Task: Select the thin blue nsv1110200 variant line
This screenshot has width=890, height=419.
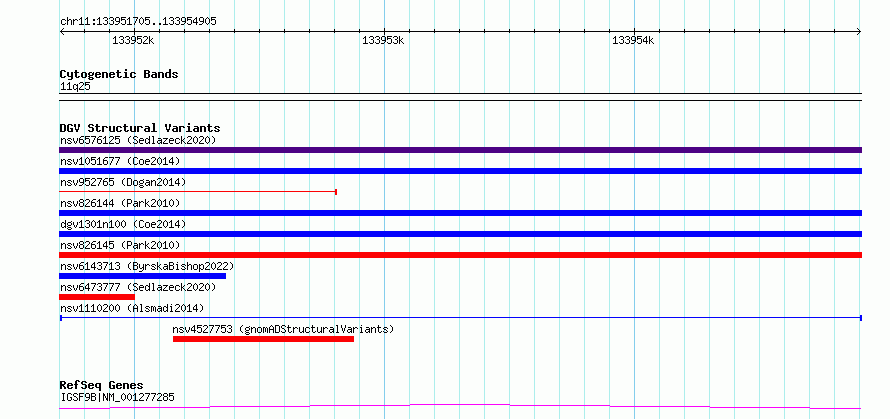Action: tap(460, 318)
